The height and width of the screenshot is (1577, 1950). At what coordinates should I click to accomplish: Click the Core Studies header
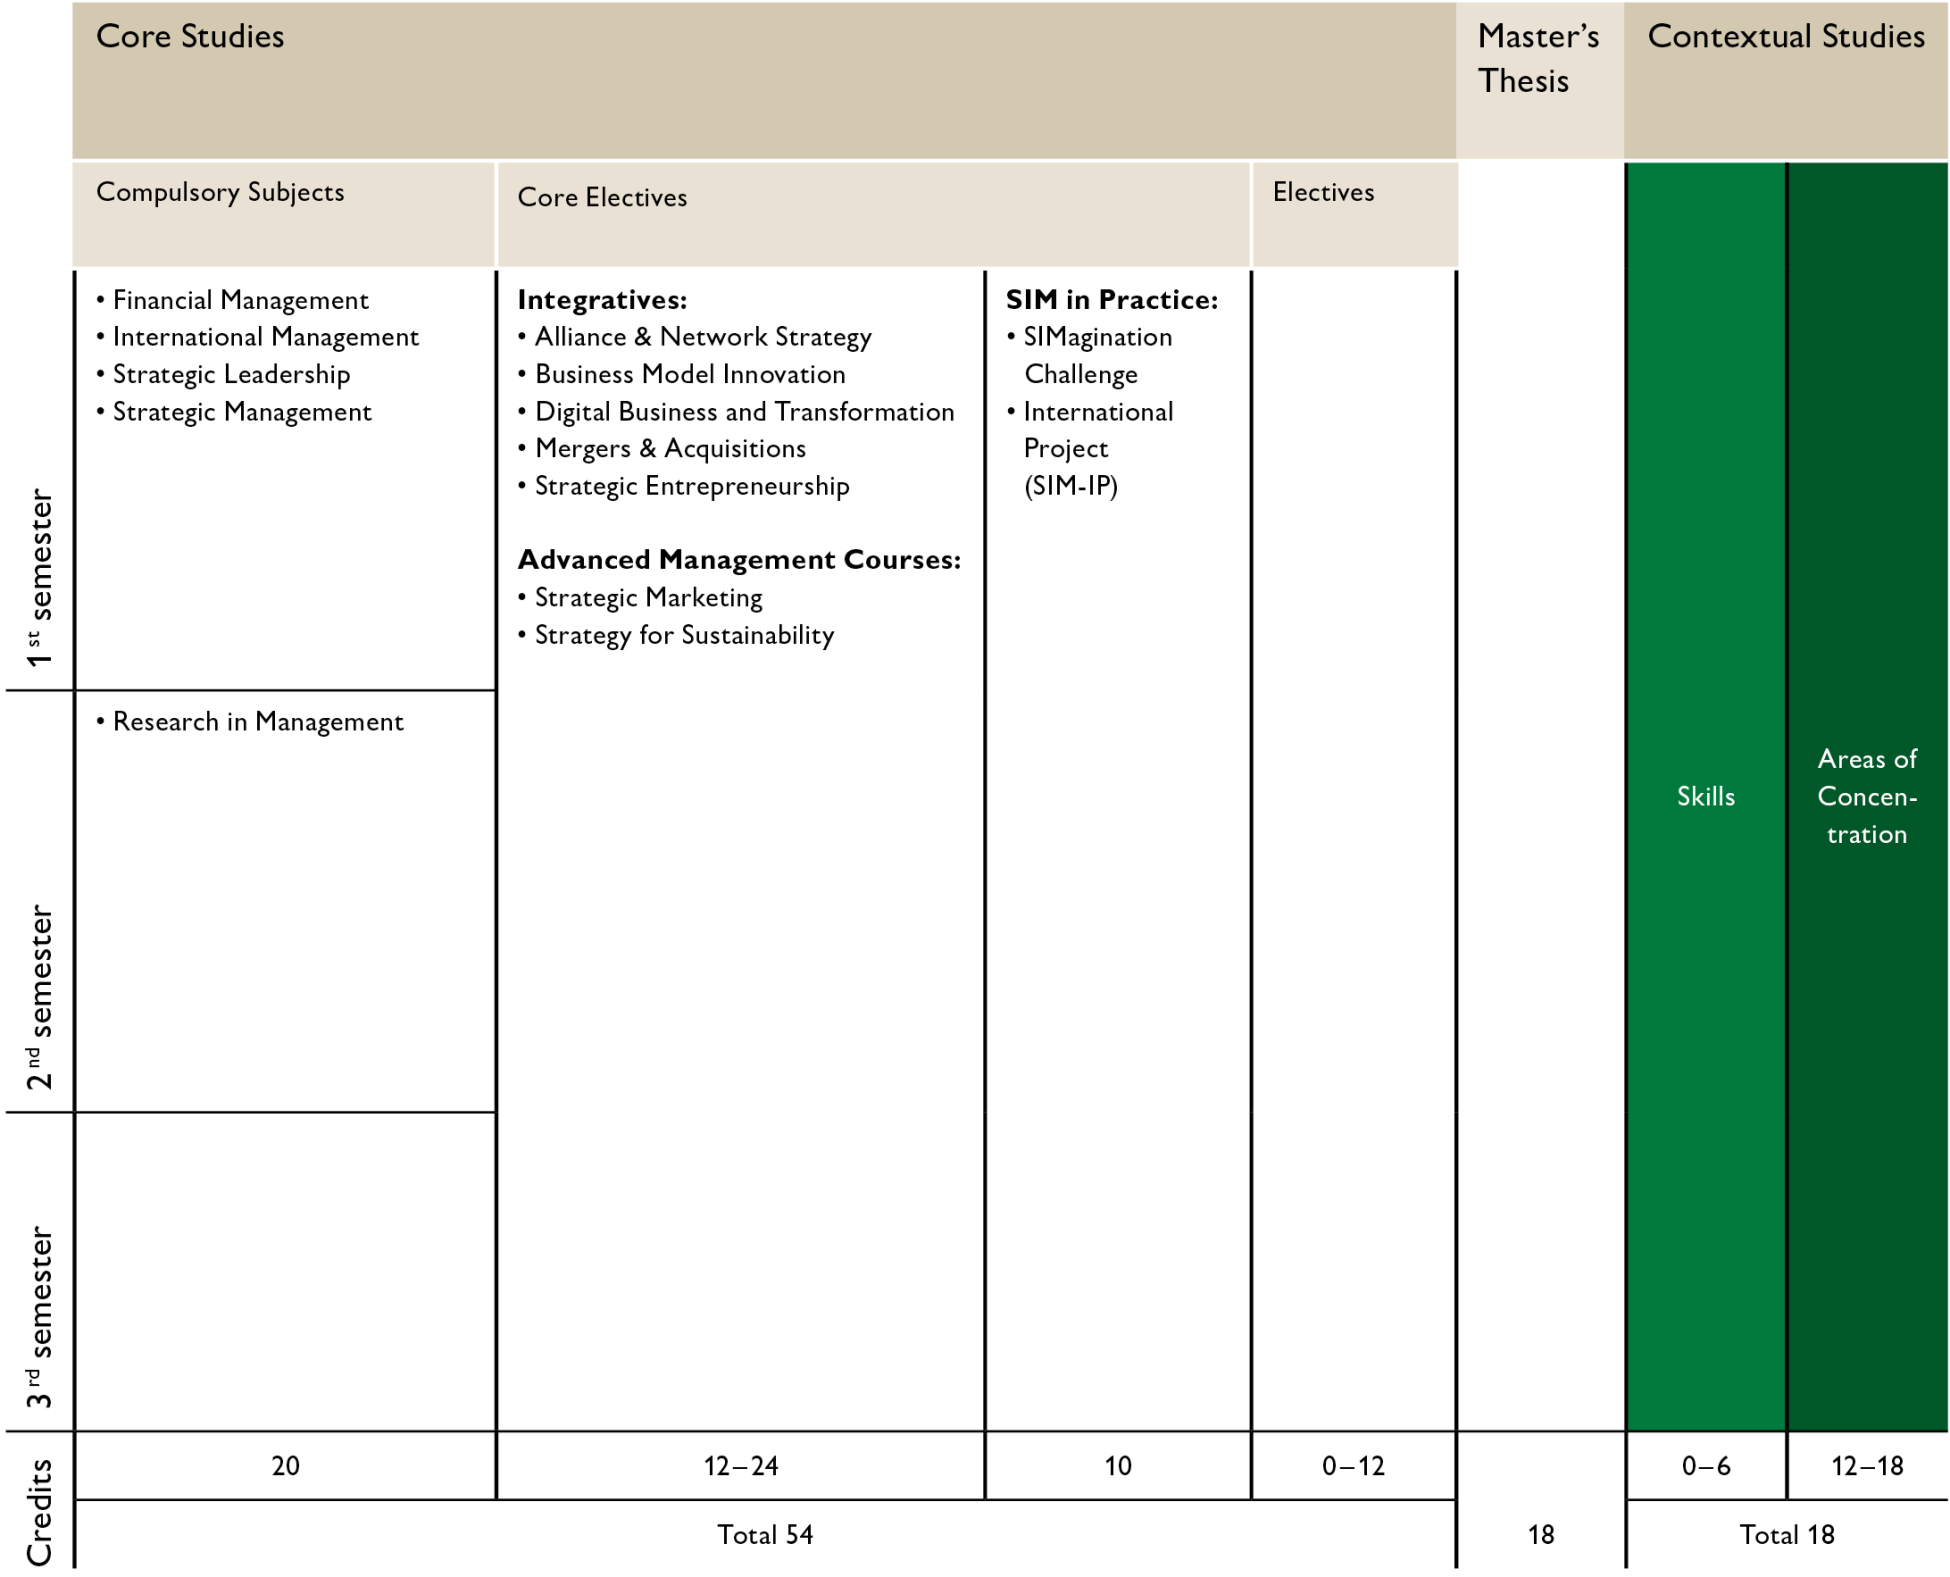(x=190, y=37)
